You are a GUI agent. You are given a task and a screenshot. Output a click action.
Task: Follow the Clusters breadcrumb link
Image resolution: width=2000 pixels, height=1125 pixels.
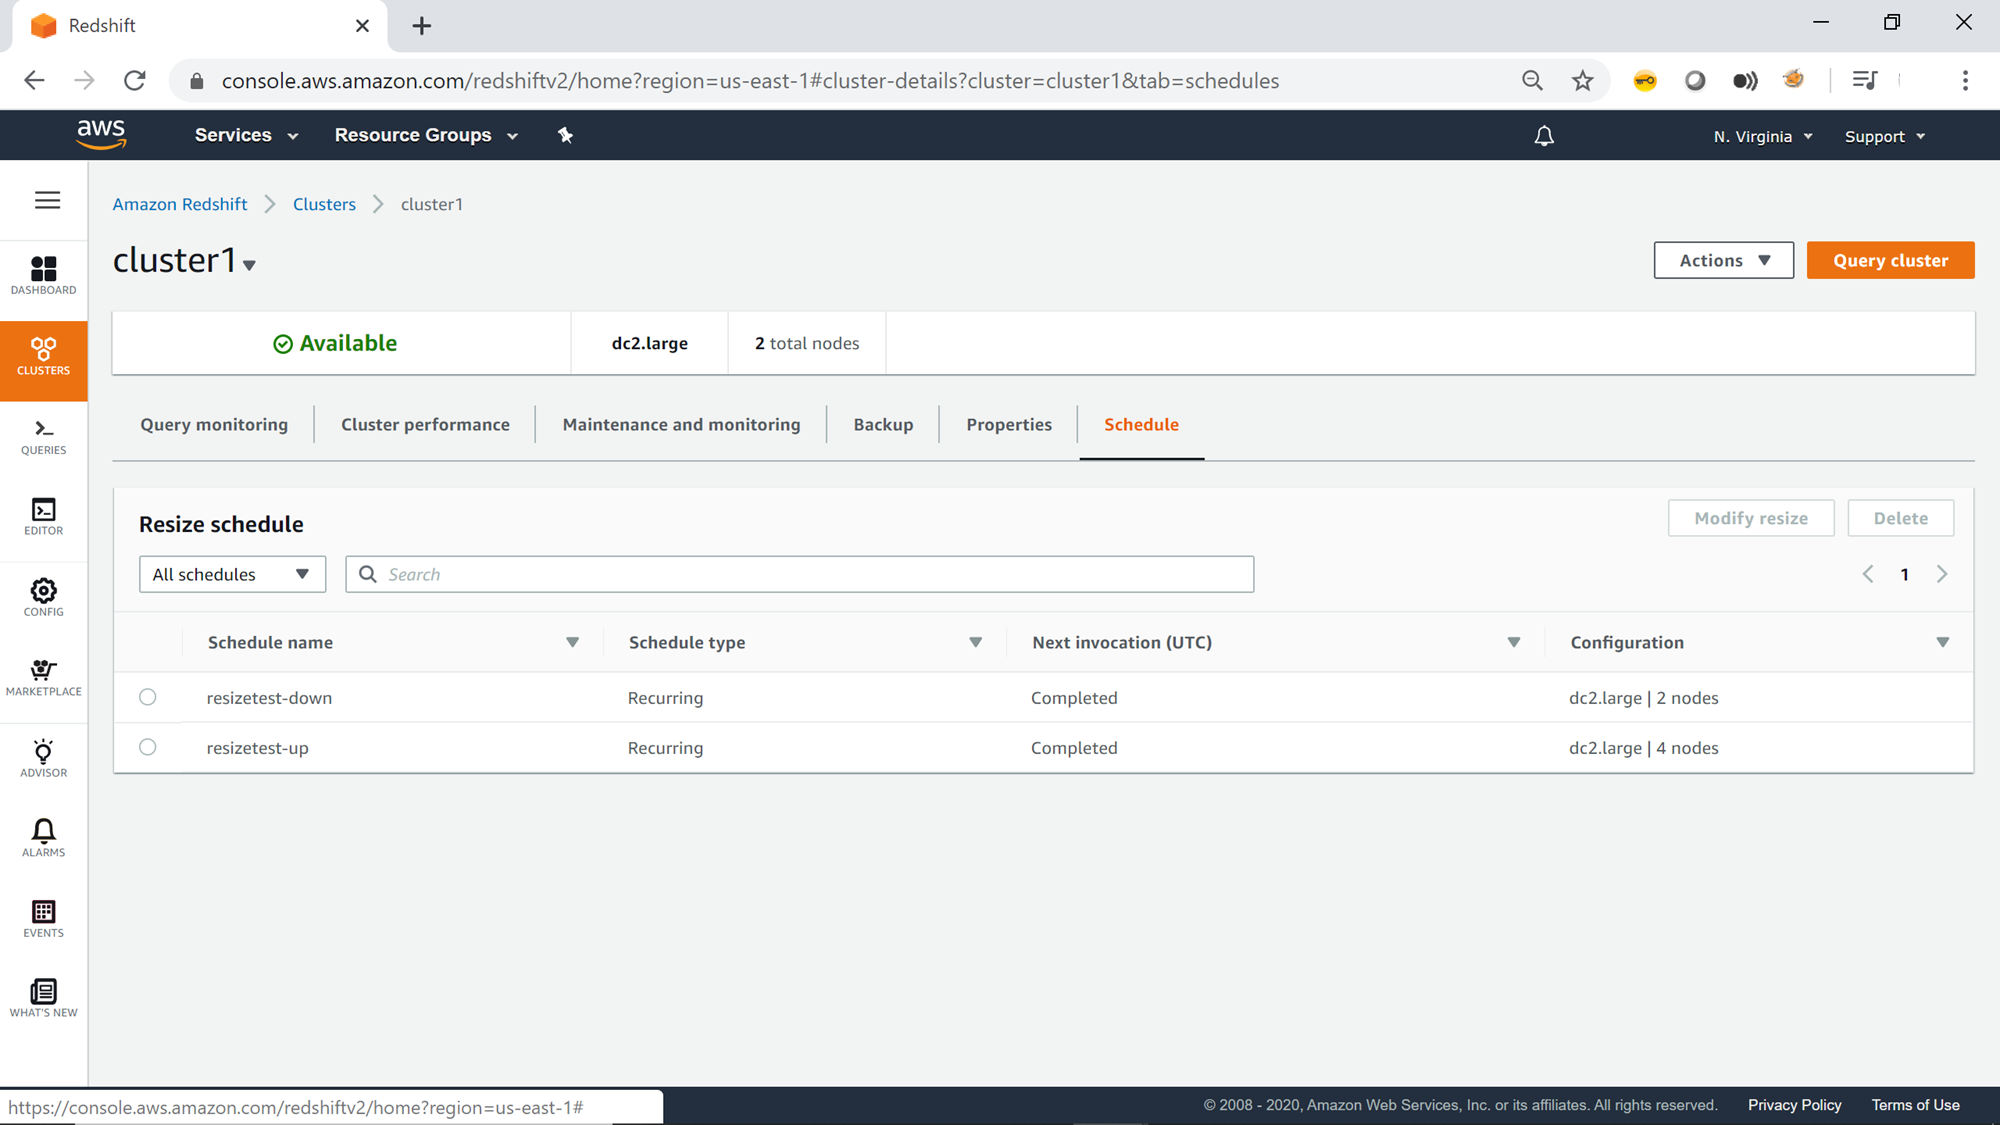324,204
